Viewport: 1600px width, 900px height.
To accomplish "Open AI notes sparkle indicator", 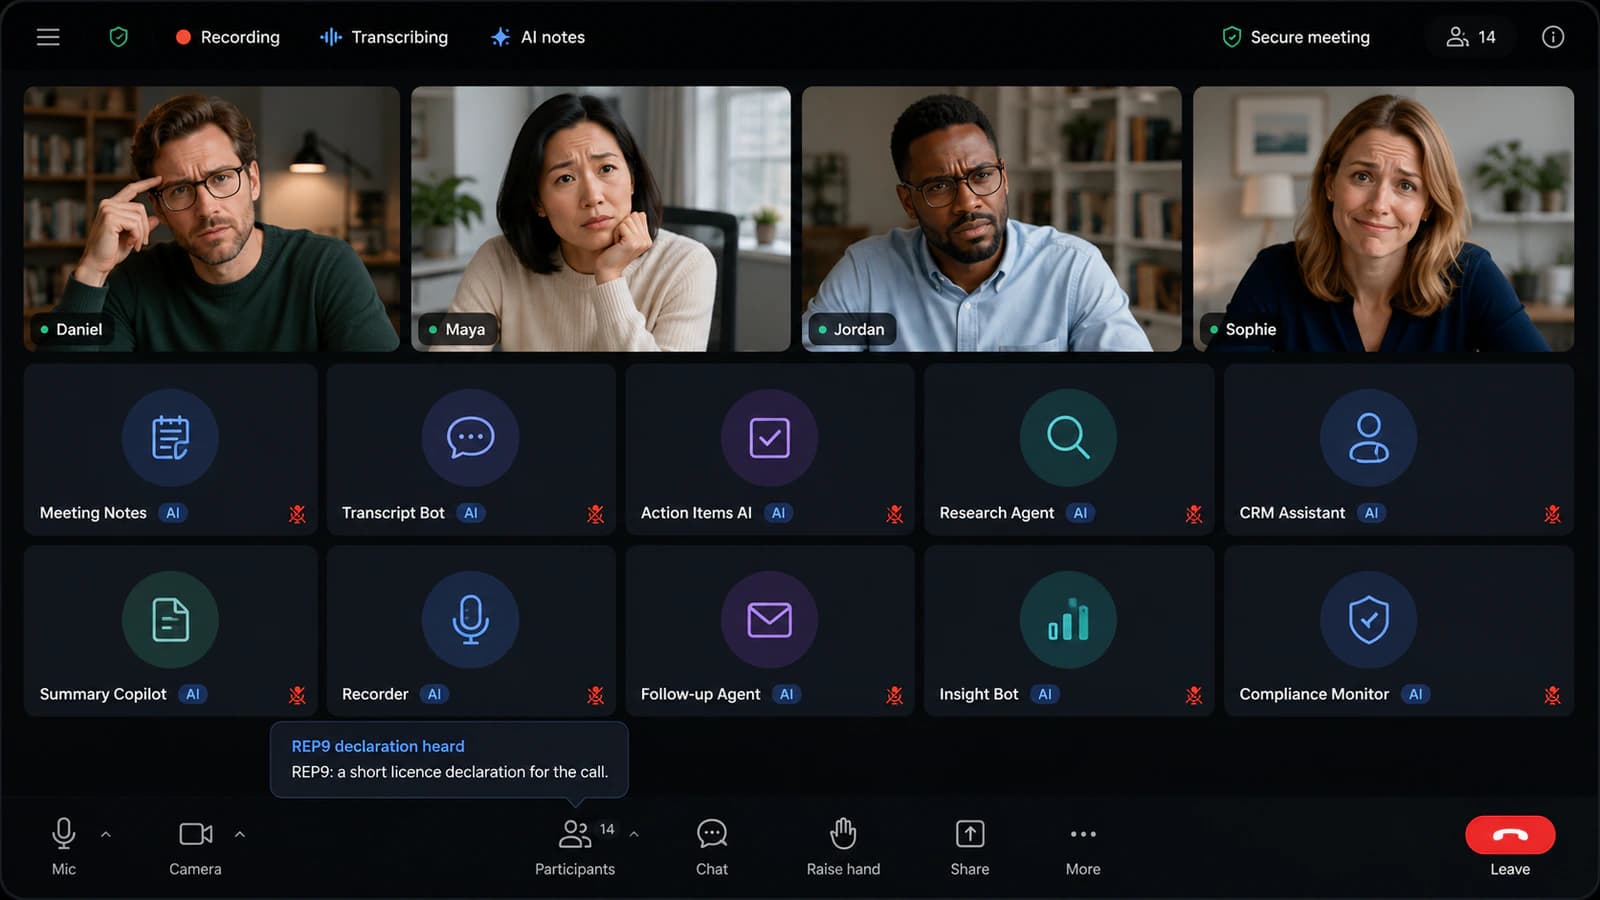I will click(x=538, y=37).
